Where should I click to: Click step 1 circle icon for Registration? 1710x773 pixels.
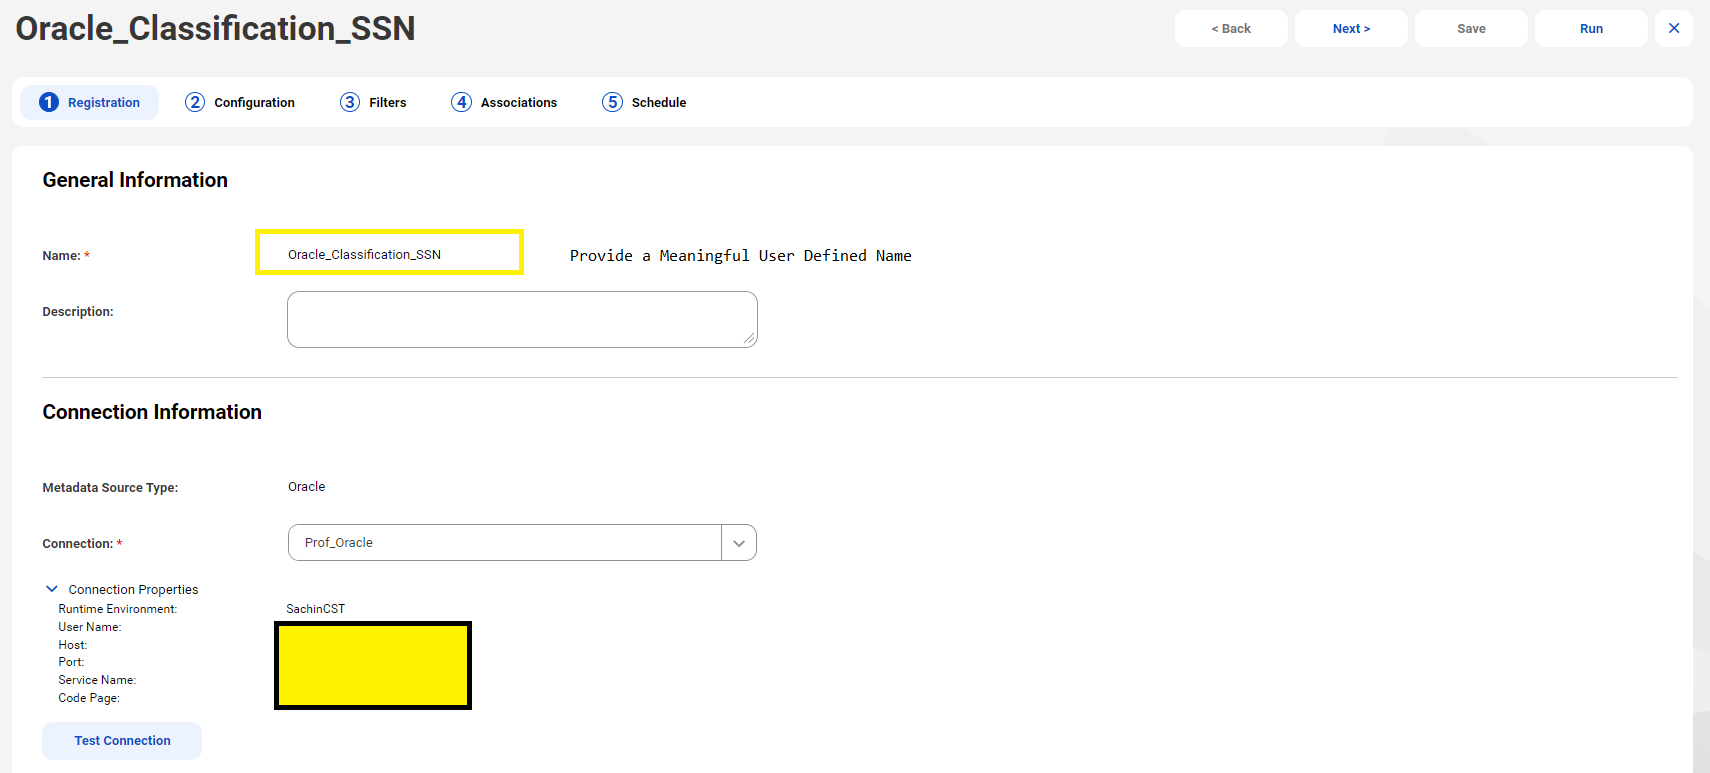[x=49, y=102]
